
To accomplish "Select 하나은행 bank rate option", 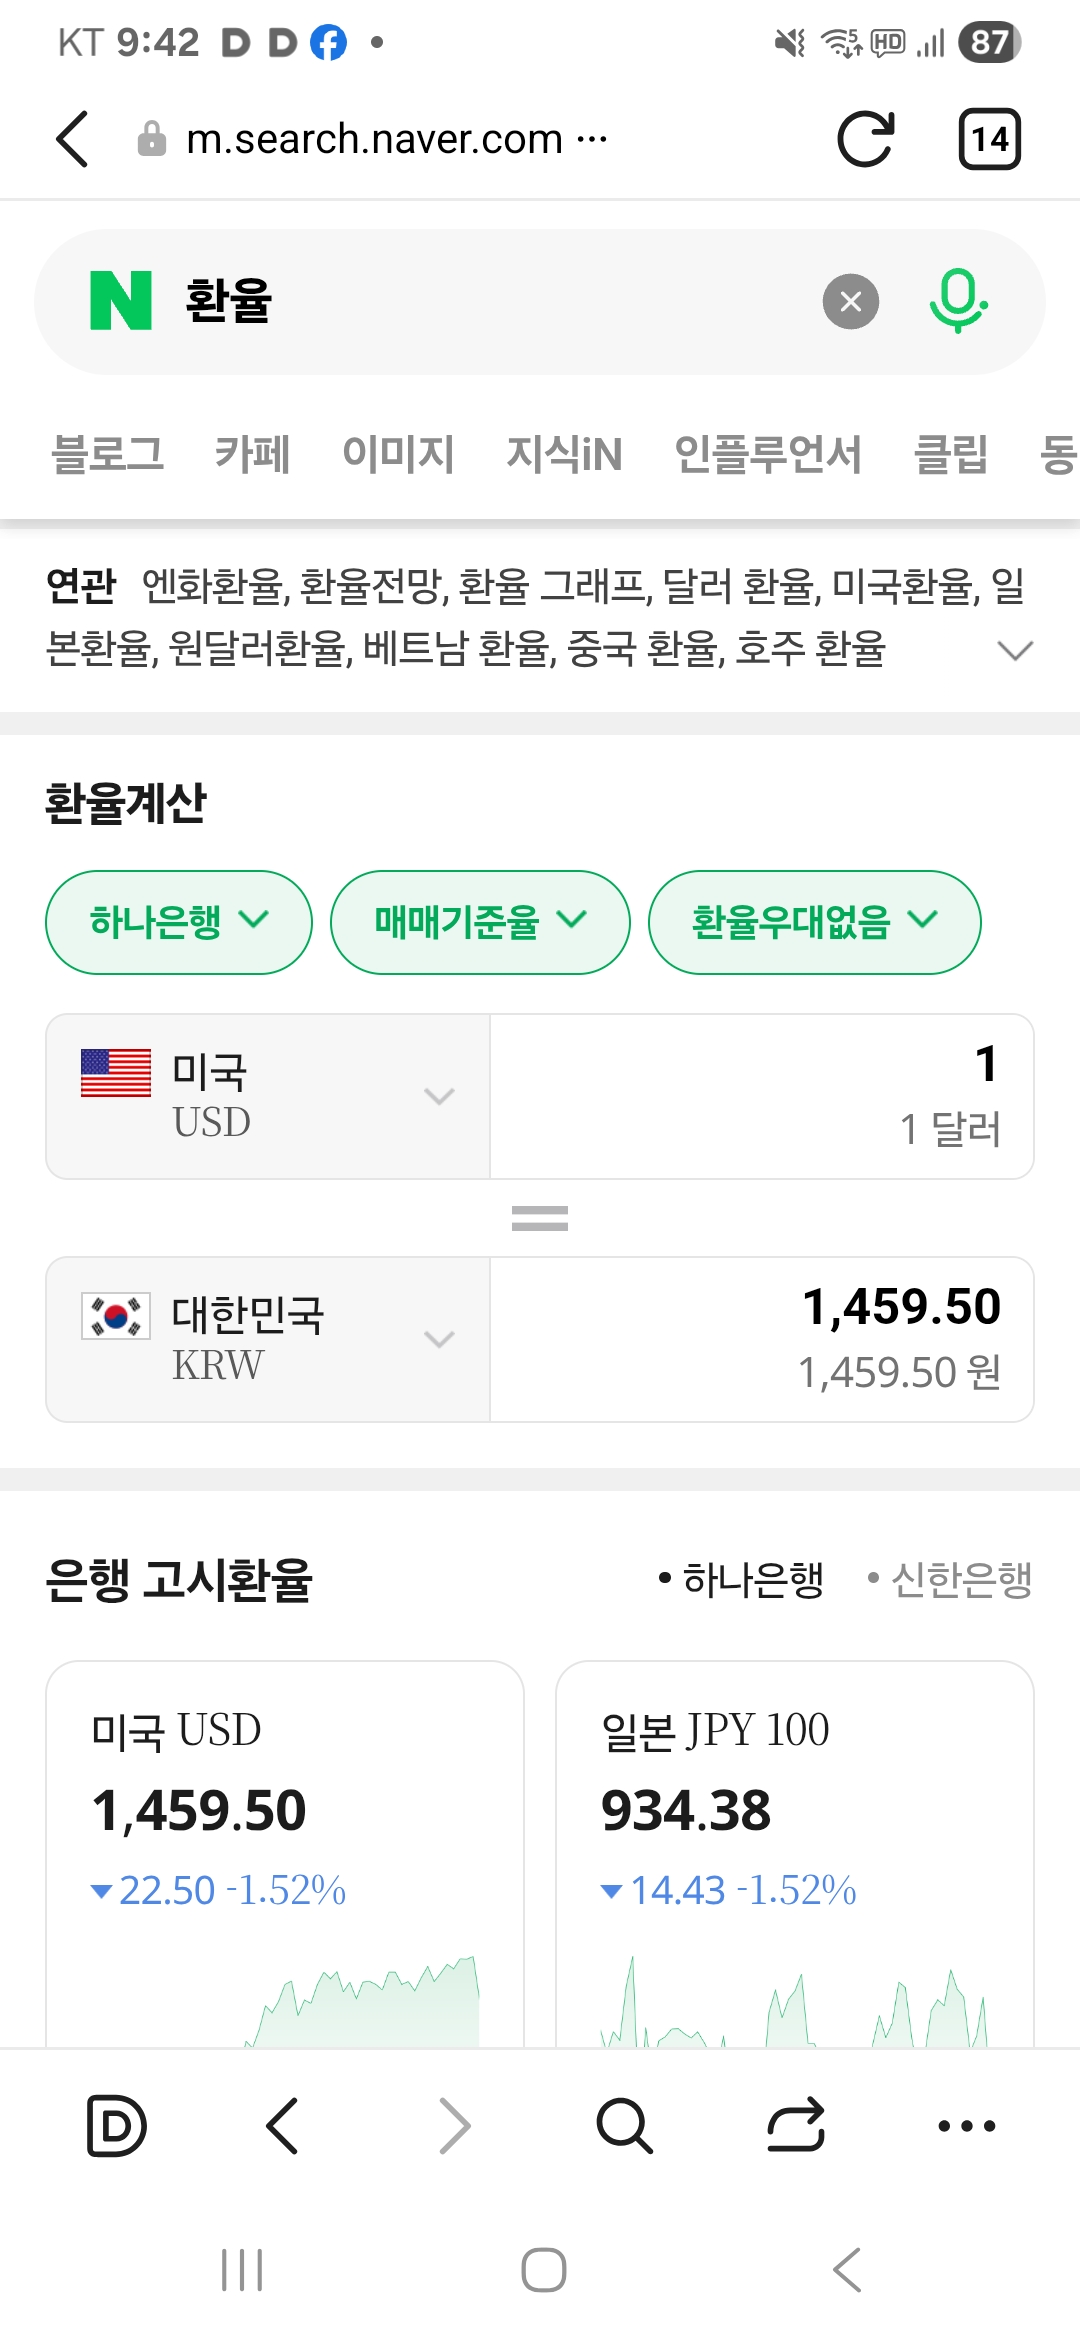I will [x=742, y=1580].
